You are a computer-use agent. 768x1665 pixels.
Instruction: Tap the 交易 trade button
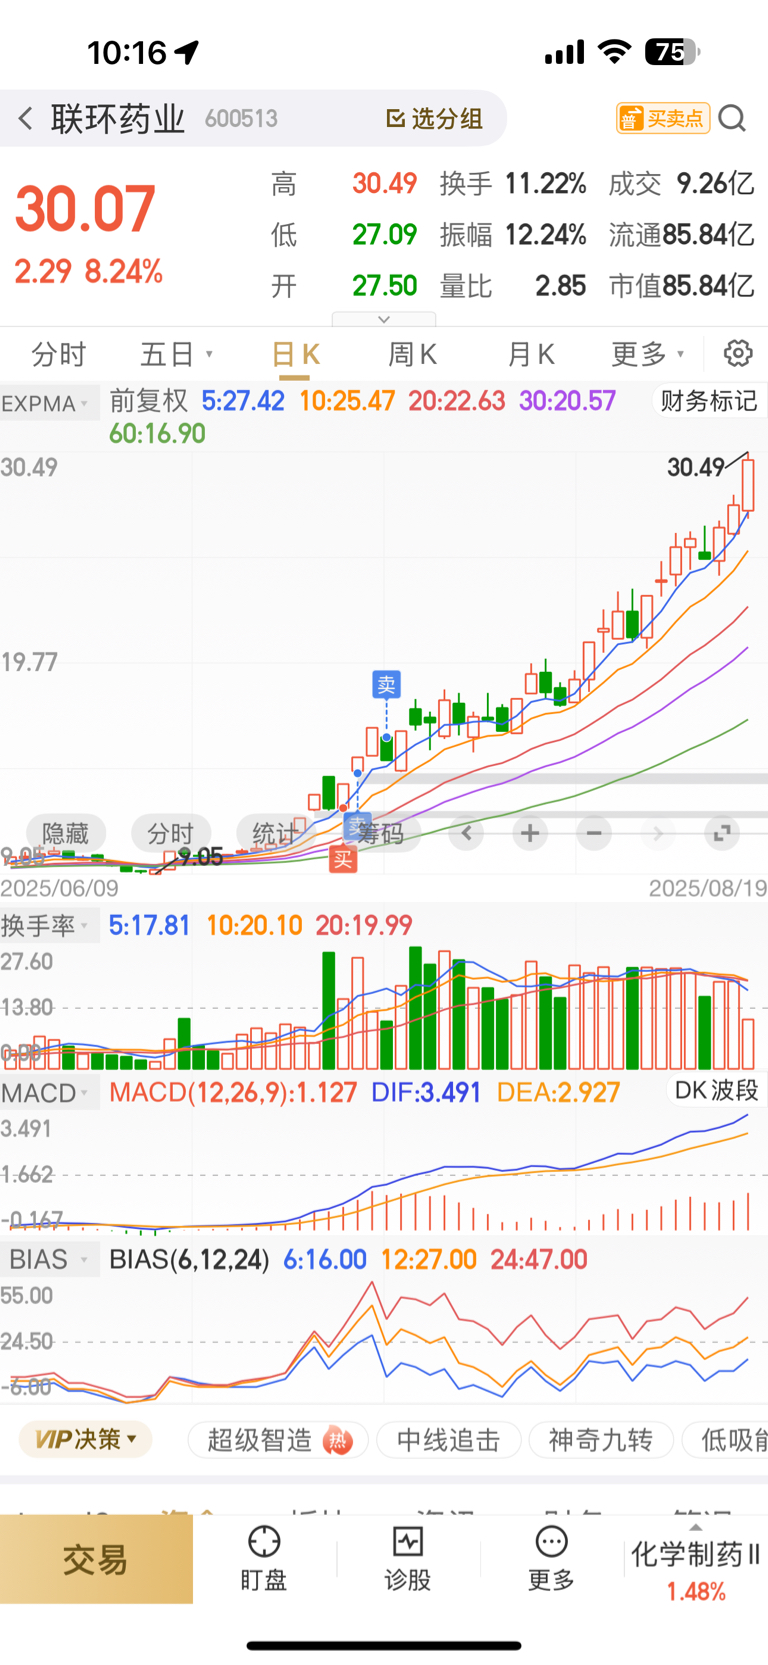pyautogui.click(x=96, y=1559)
